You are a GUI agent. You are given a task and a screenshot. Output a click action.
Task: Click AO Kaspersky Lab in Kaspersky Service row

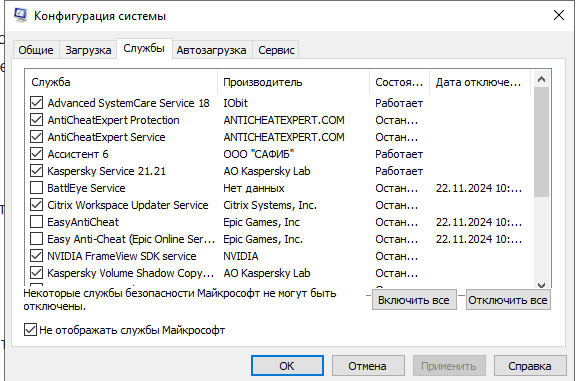coord(267,171)
